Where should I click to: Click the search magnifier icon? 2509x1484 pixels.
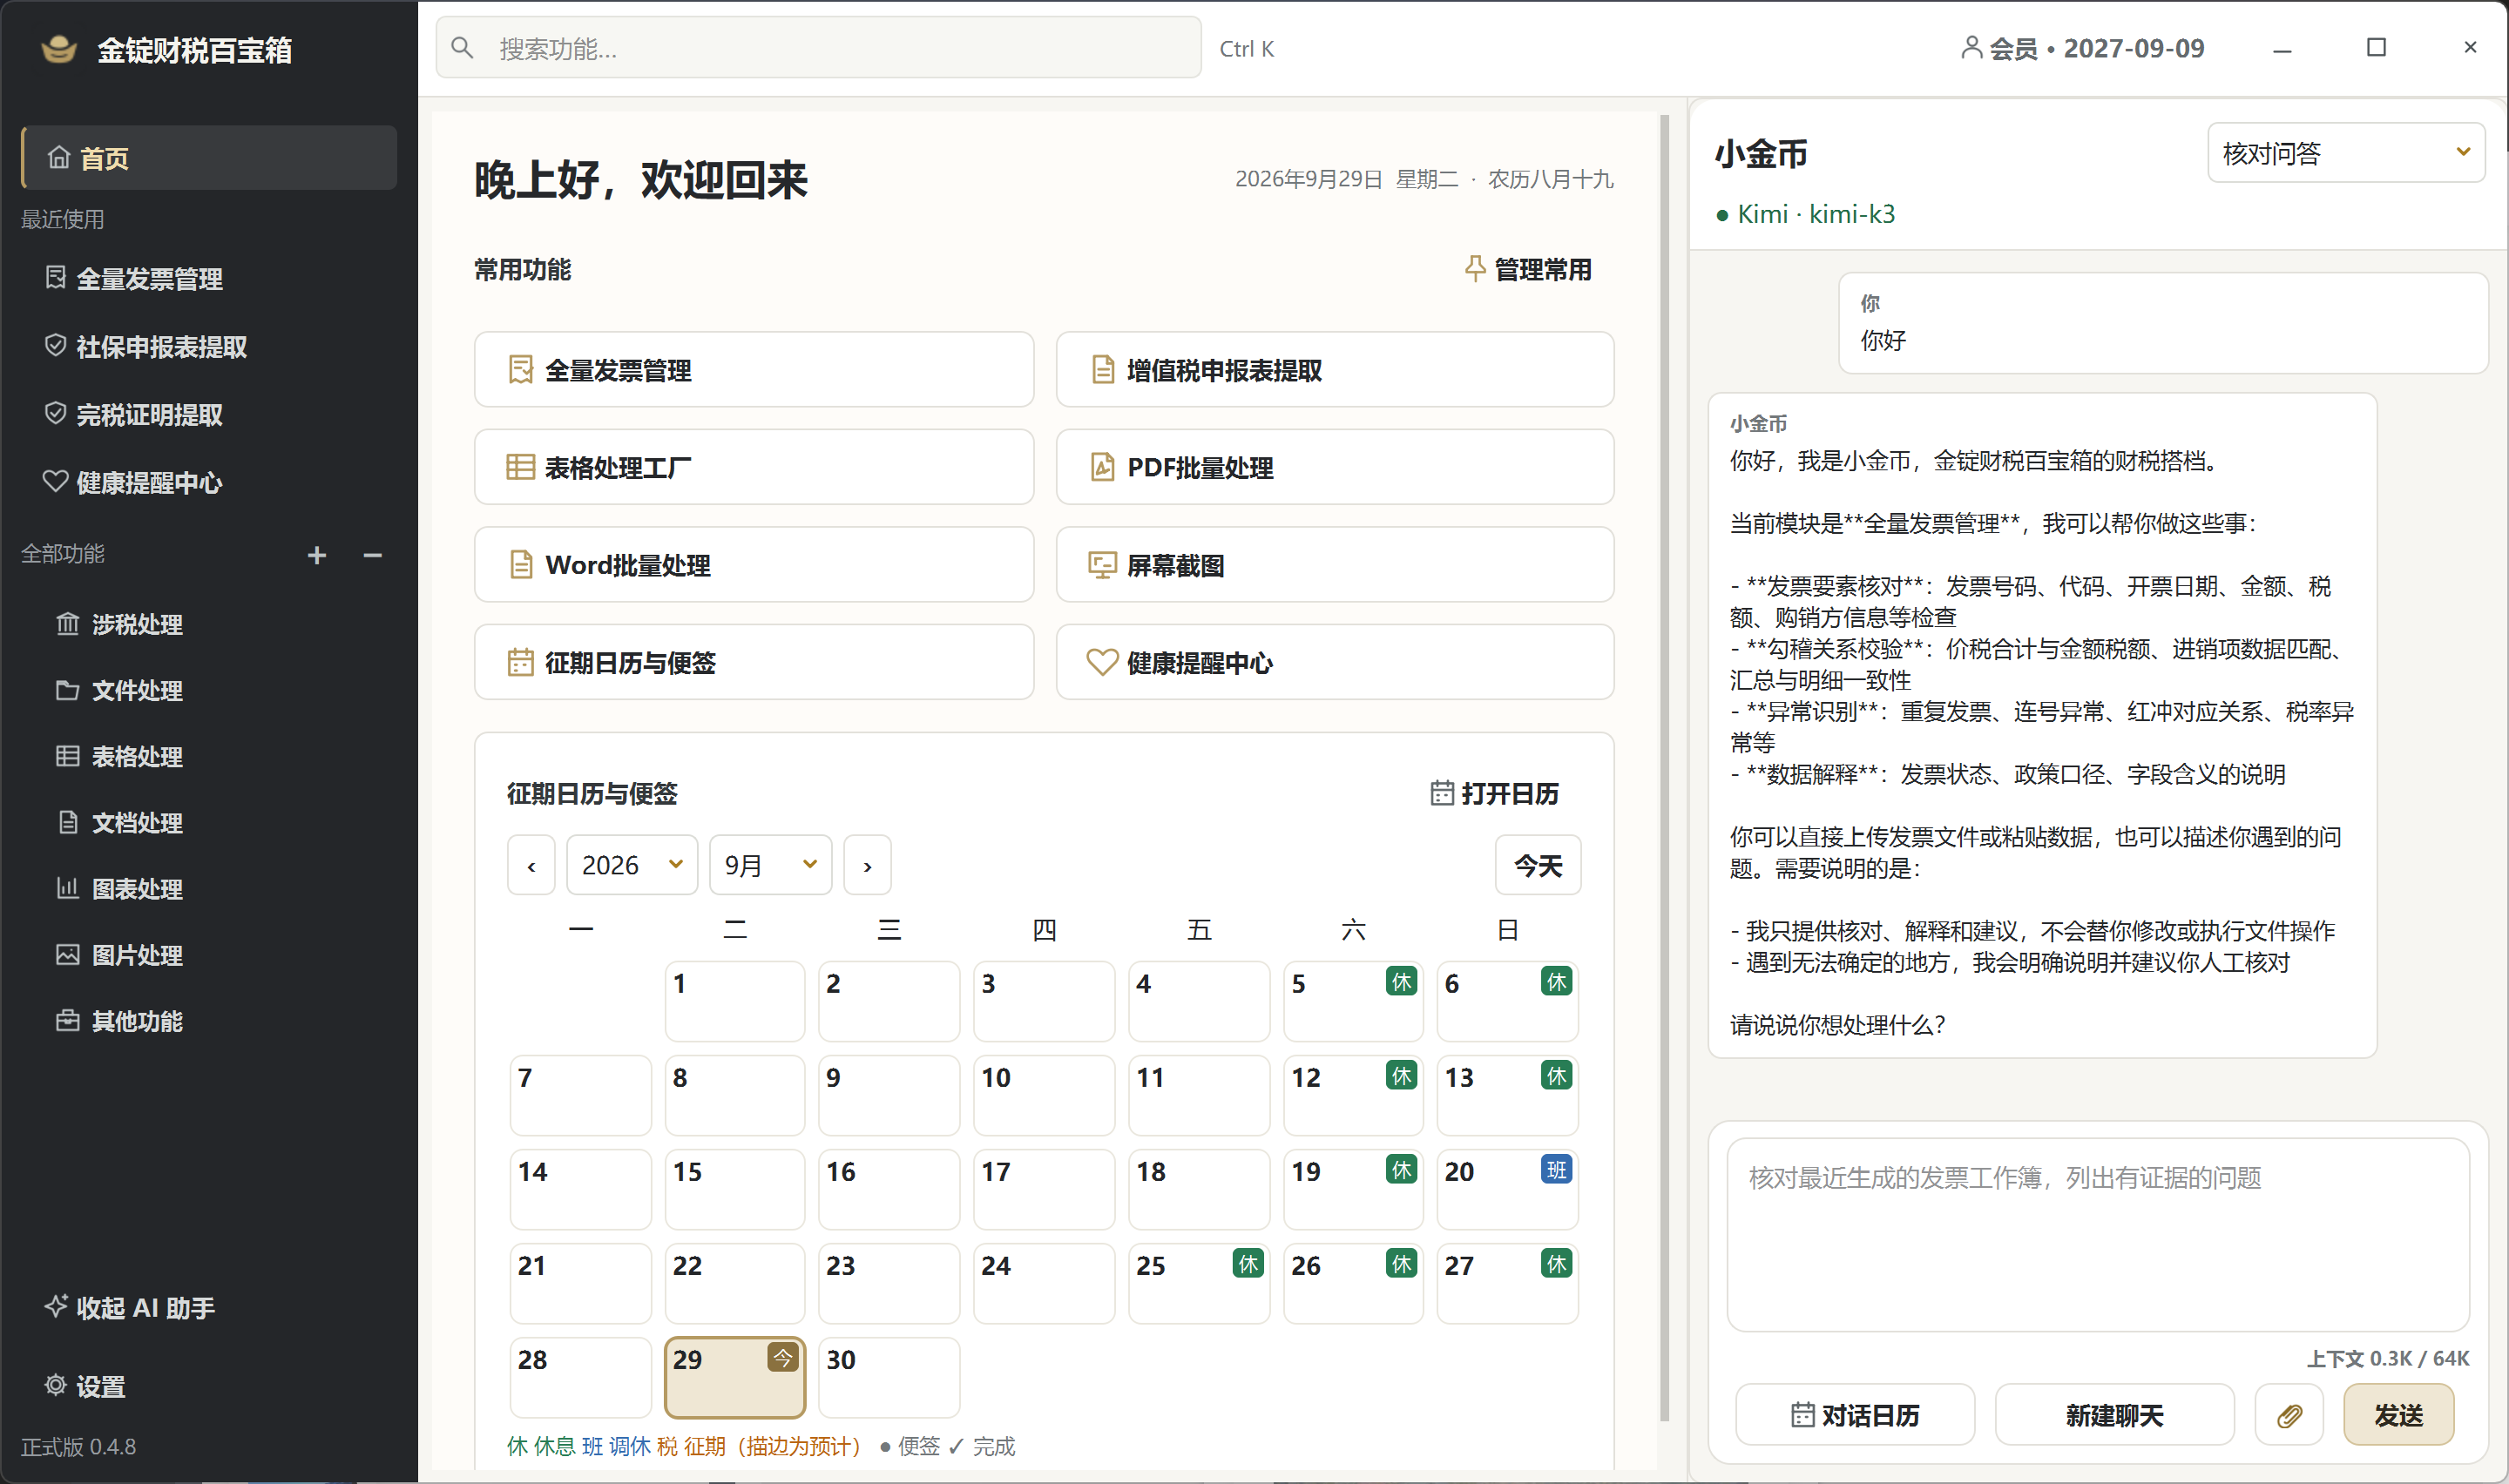click(x=462, y=48)
